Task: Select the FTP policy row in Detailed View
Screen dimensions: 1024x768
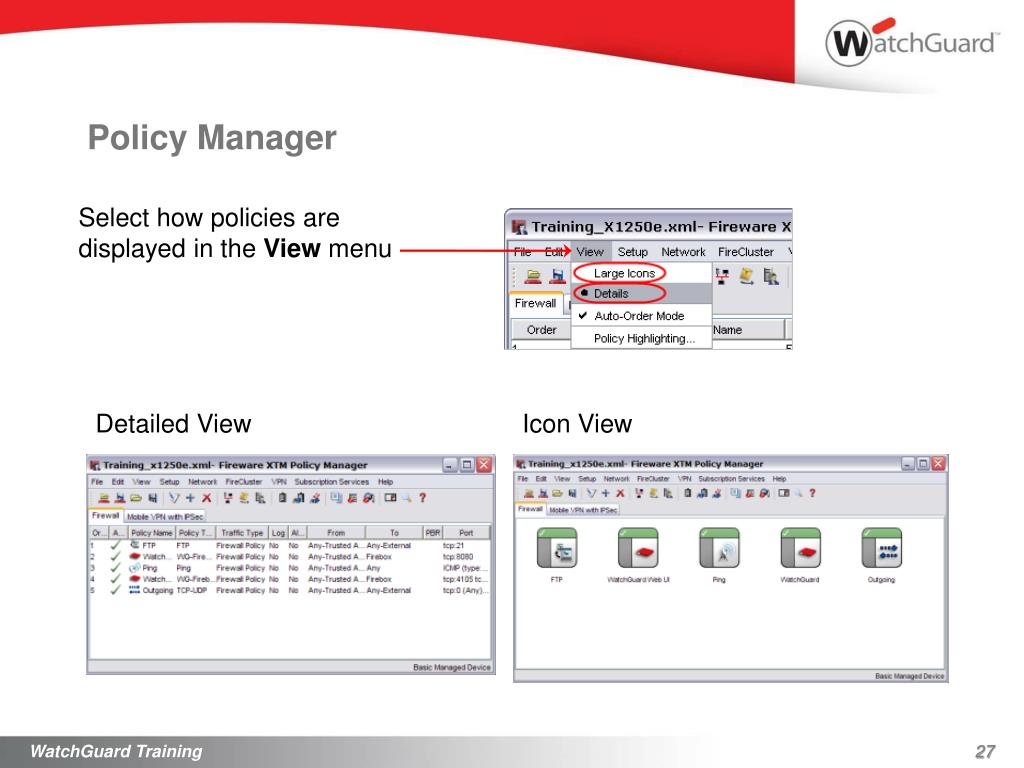Action: (x=290, y=545)
